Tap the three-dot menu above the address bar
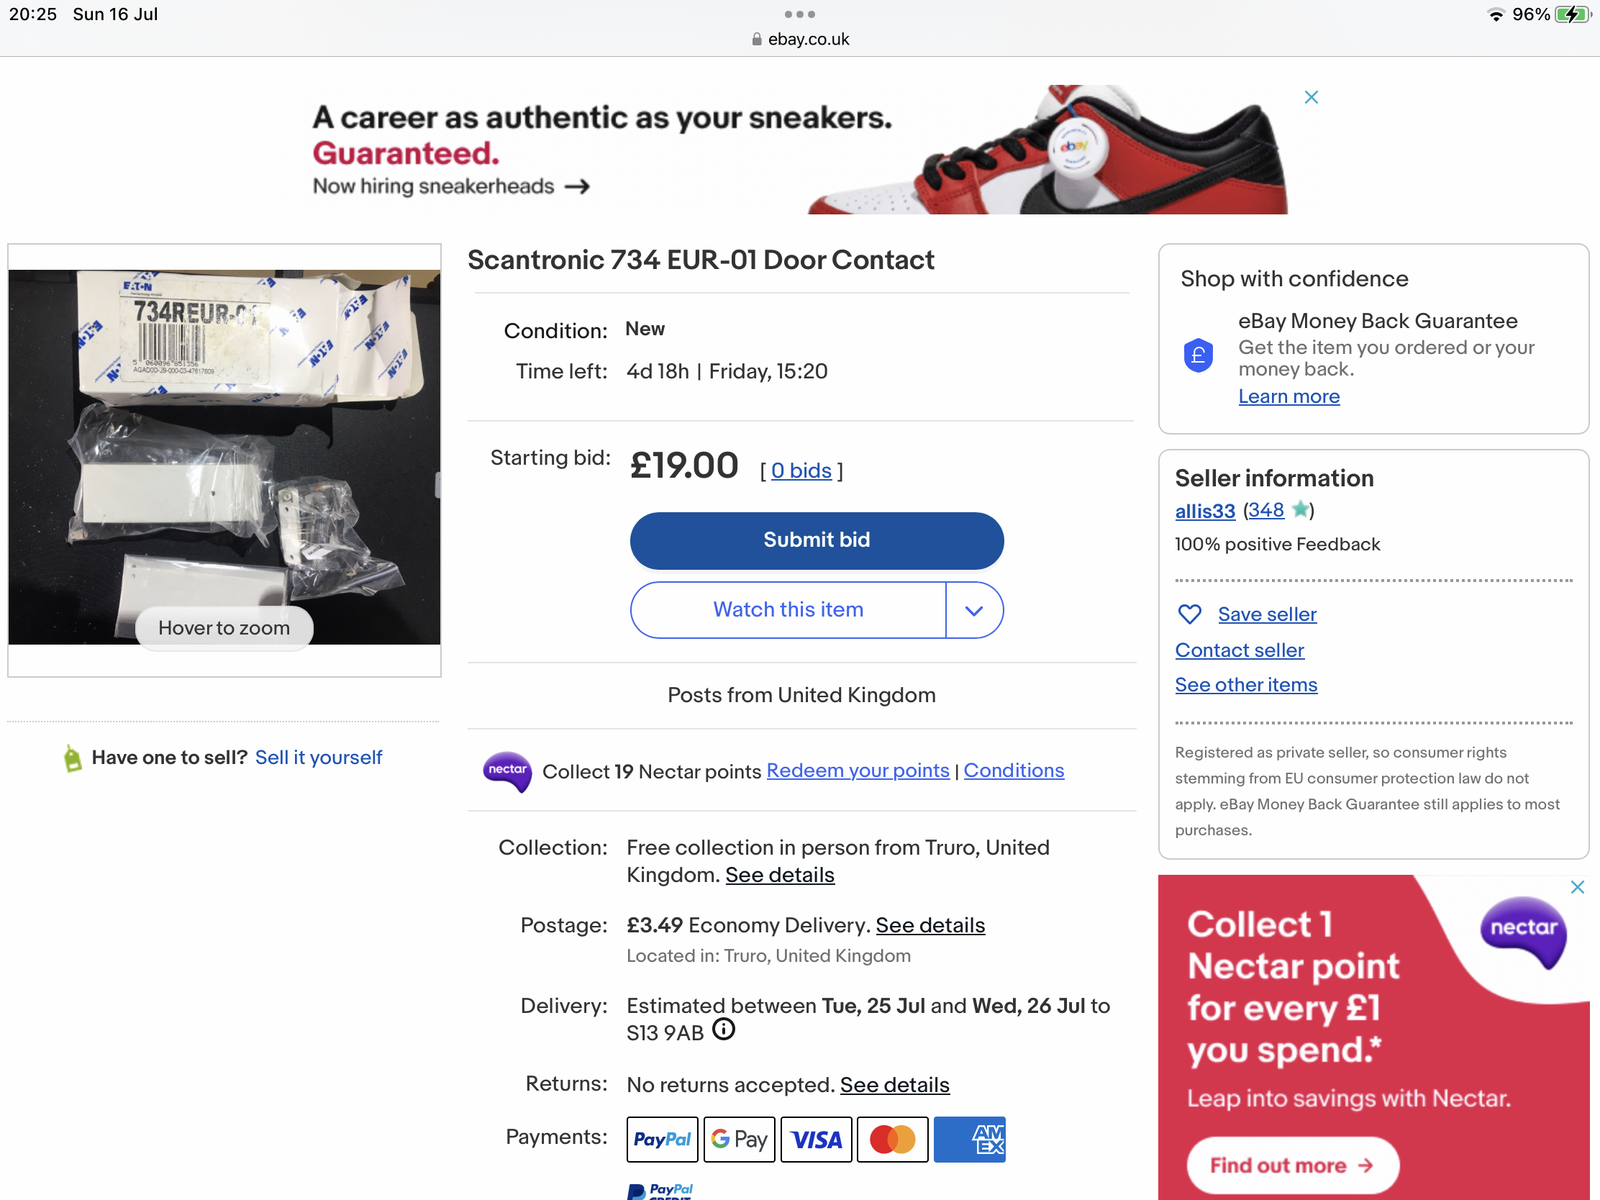This screenshot has width=1600, height=1200. tap(800, 14)
